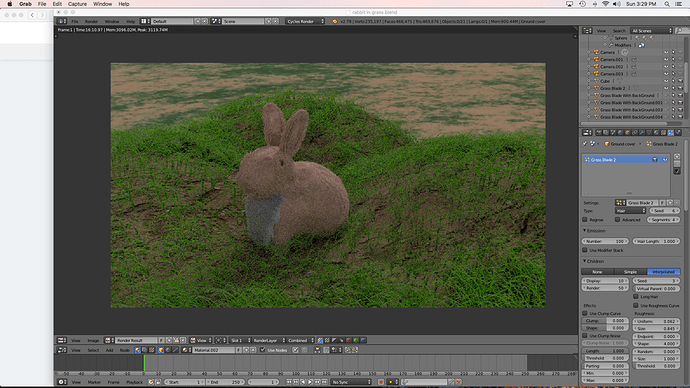
Task: Open Spotlight search in the menu bar
Action: pos(667,4)
